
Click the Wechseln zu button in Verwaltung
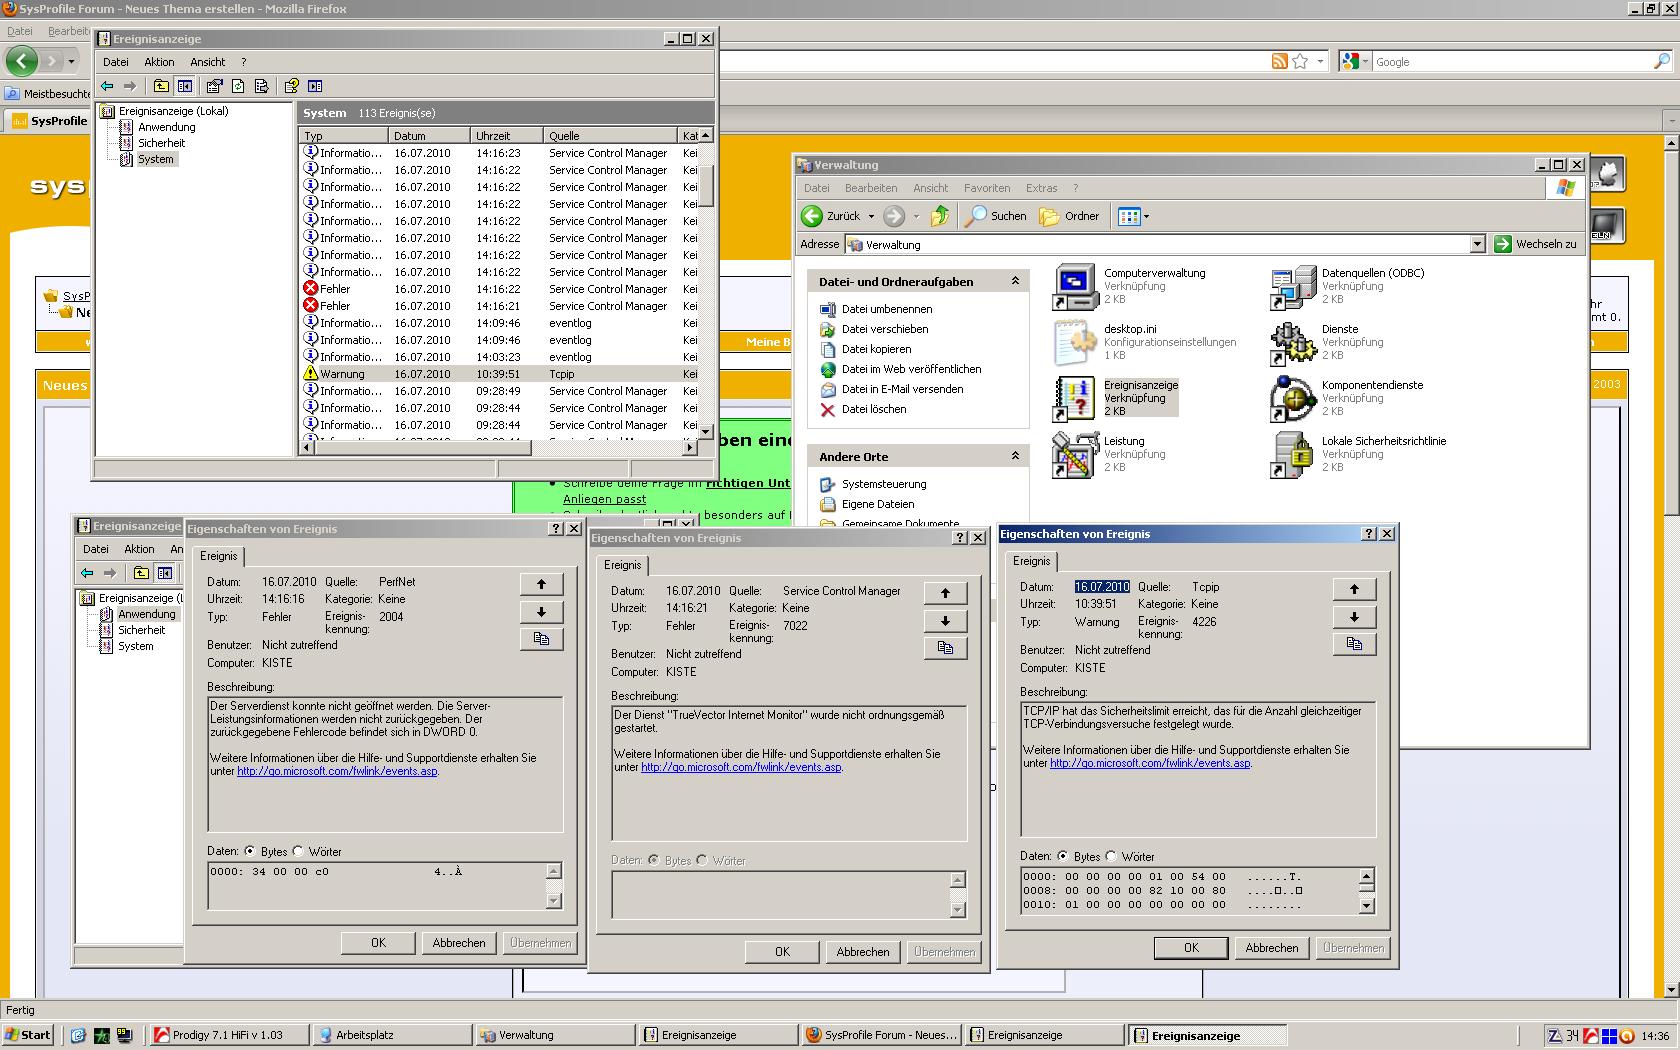[1535, 245]
